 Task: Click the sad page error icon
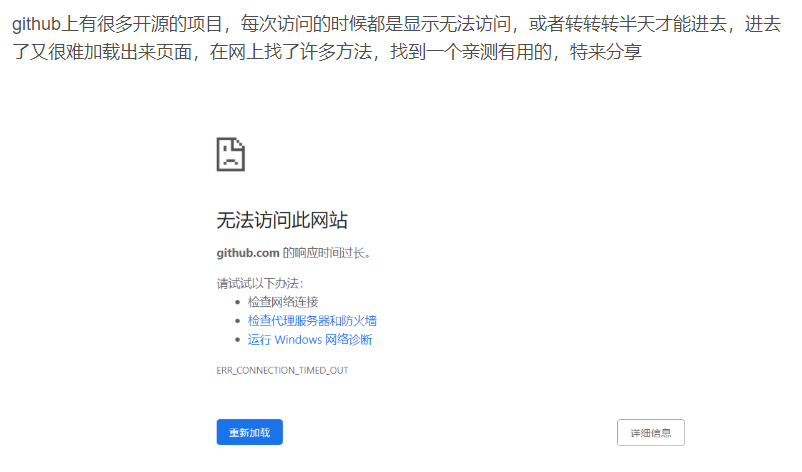click(x=231, y=154)
